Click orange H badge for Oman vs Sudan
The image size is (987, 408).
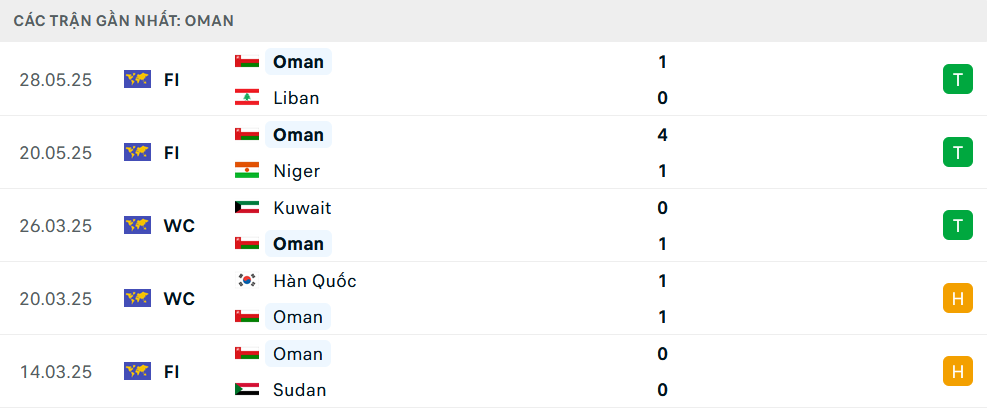pyautogui.click(x=957, y=371)
